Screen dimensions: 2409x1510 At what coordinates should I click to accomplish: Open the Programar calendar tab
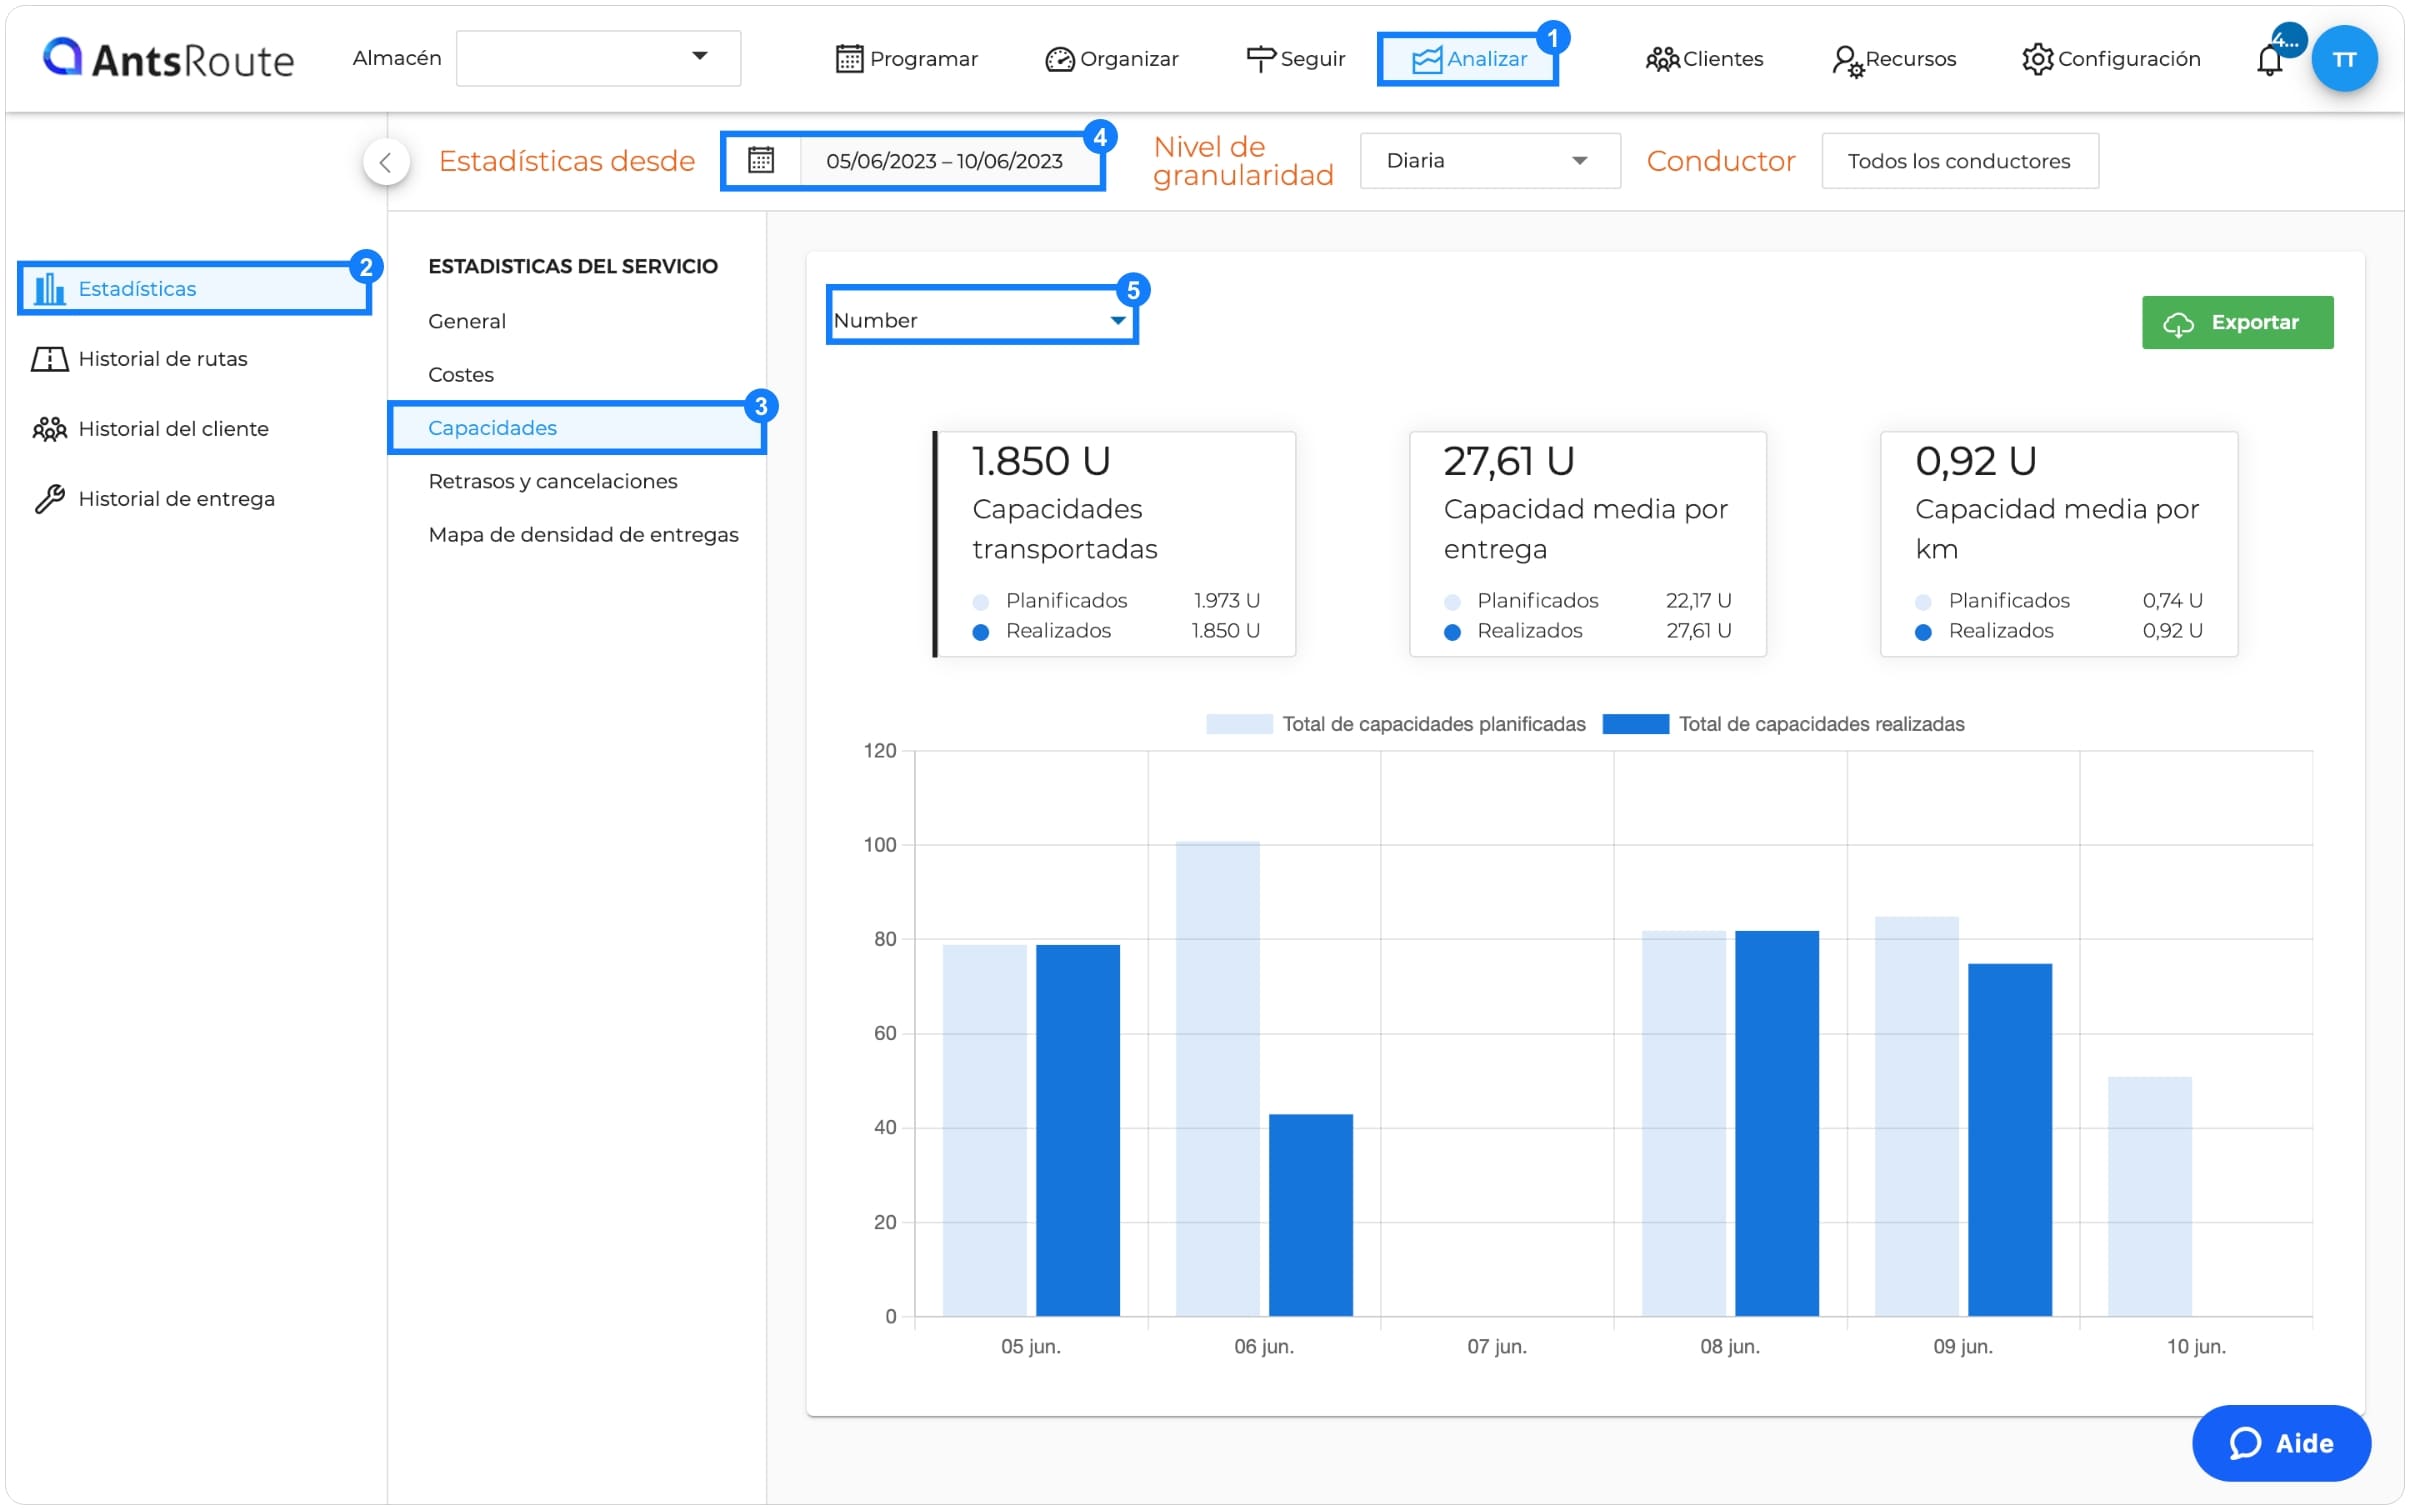(x=906, y=59)
